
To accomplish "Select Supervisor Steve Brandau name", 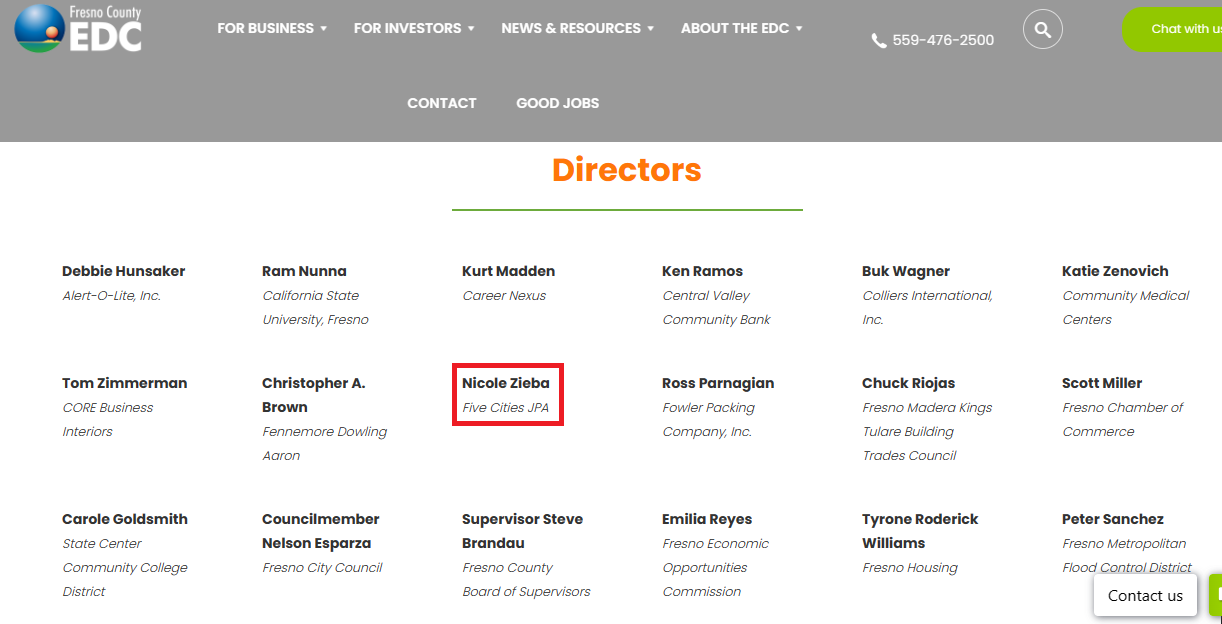I will coord(522,531).
